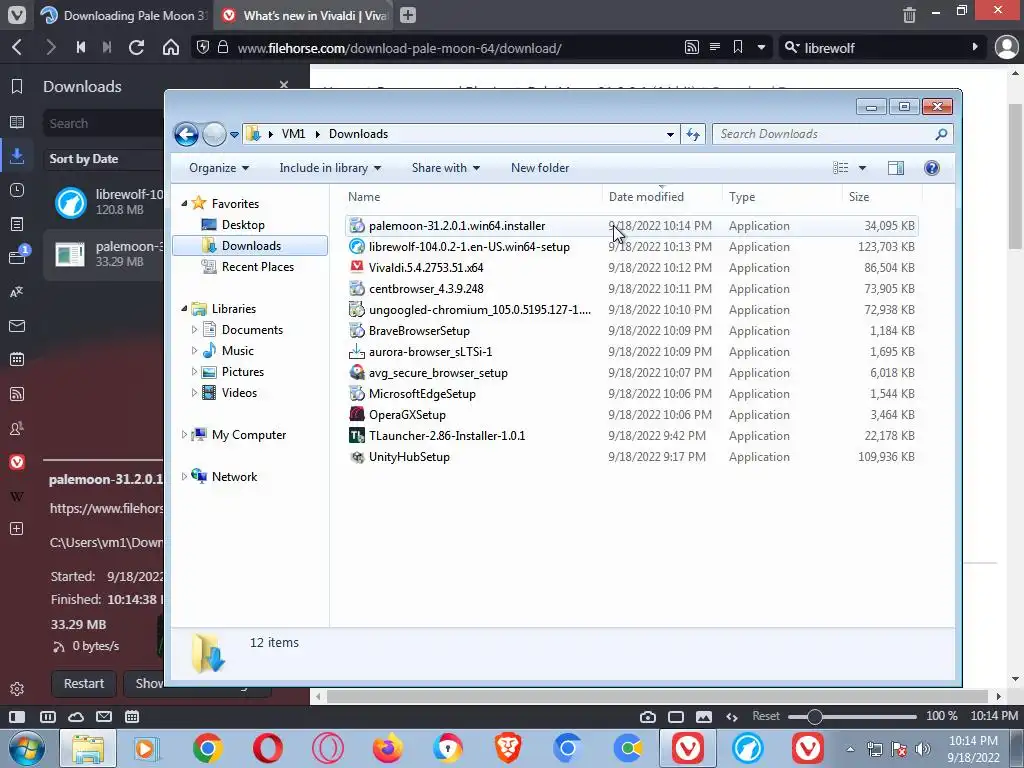Bookmark the page in address bar
1024x768 pixels.
click(738, 47)
